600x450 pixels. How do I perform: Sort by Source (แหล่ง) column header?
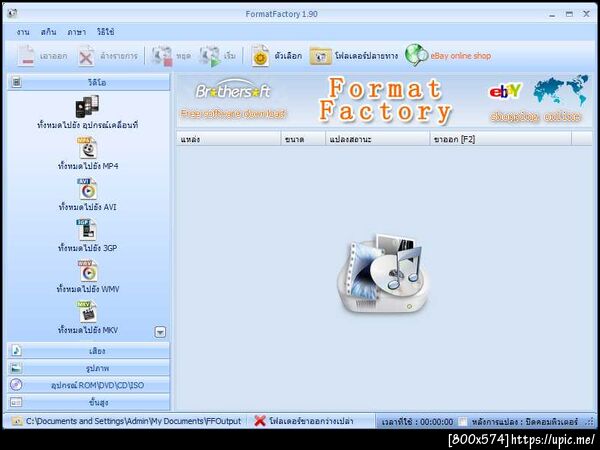coord(229,139)
